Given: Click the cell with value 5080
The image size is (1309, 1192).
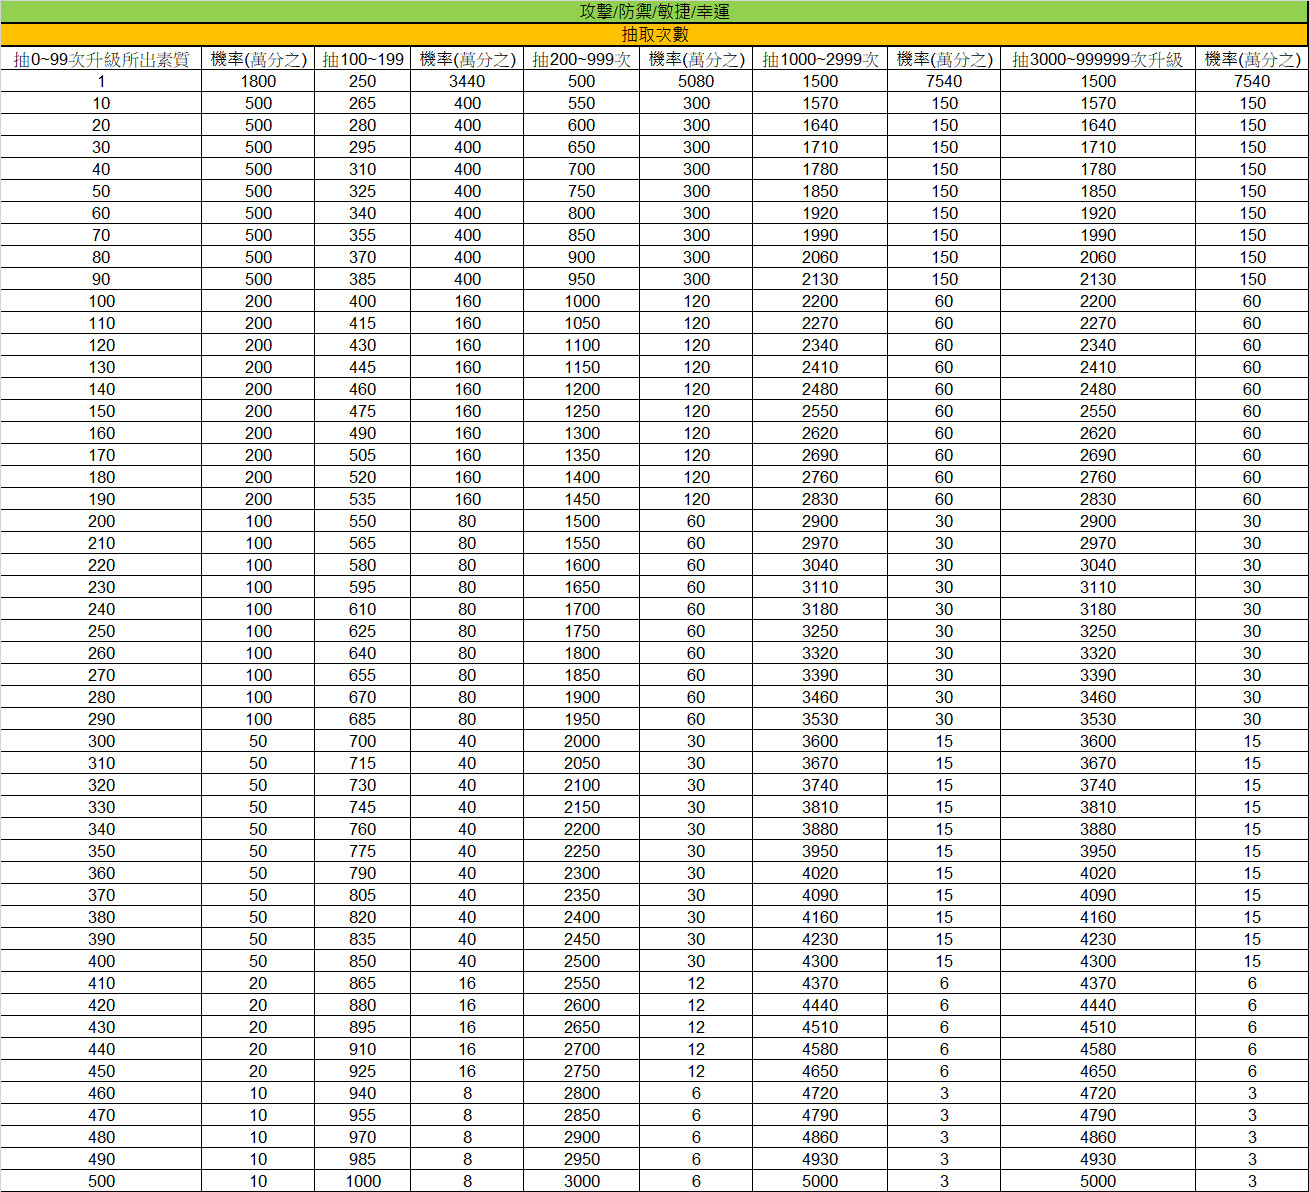Looking at the screenshot, I should [696, 81].
